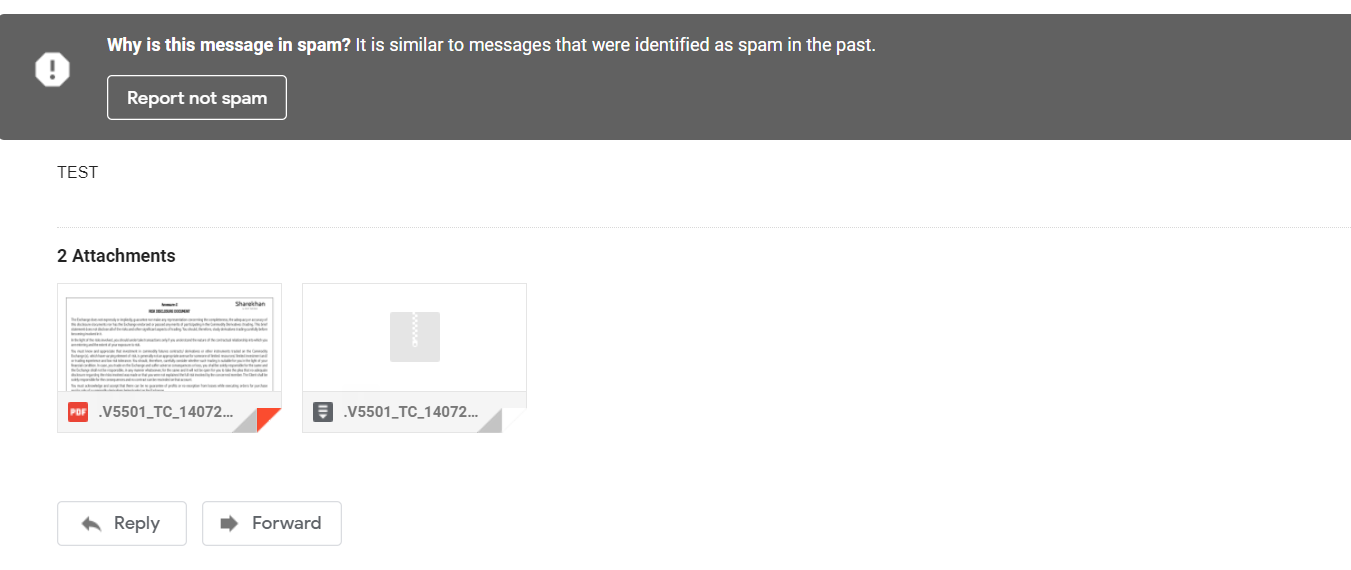Screen dimensions: 1351x570
Task: Click the Sharekhan logo in PDF preview
Action: pyautogui.click(x=250, y=302)
